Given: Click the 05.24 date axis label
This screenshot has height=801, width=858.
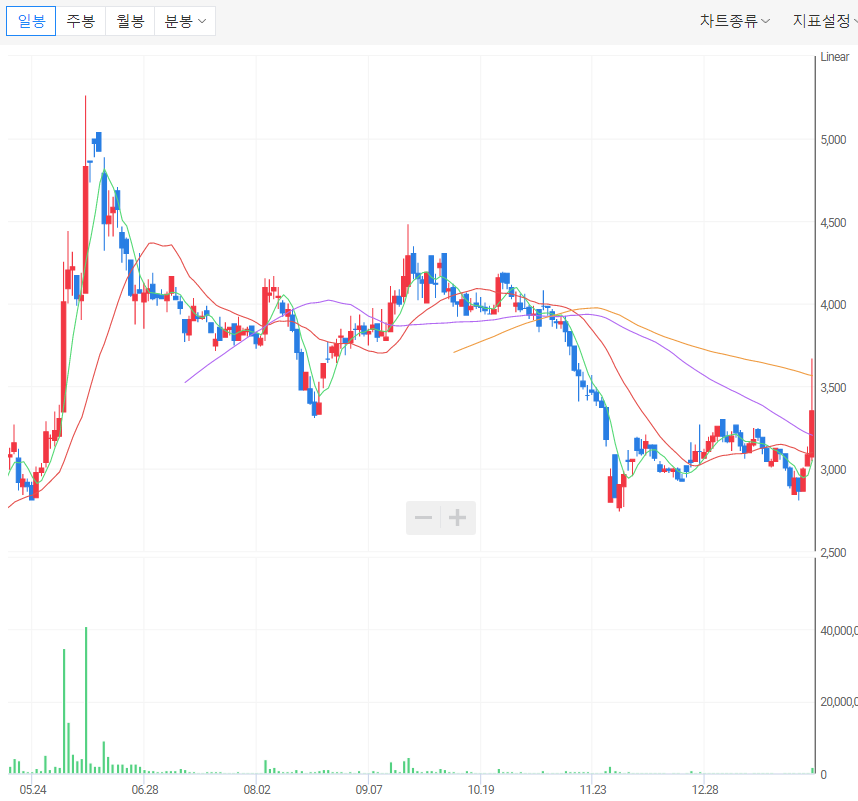Looking at the screenshot, I should tap(33, 790).
